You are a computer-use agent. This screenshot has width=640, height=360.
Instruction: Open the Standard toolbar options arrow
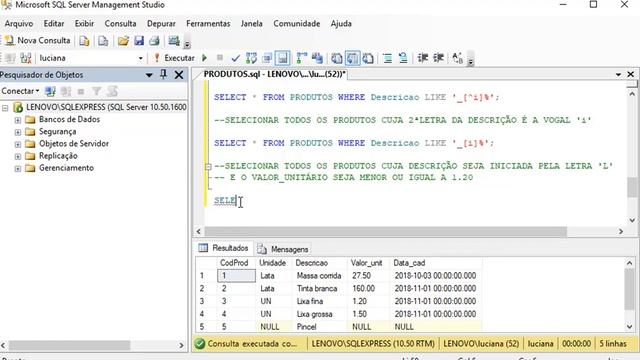coord(187,44)
